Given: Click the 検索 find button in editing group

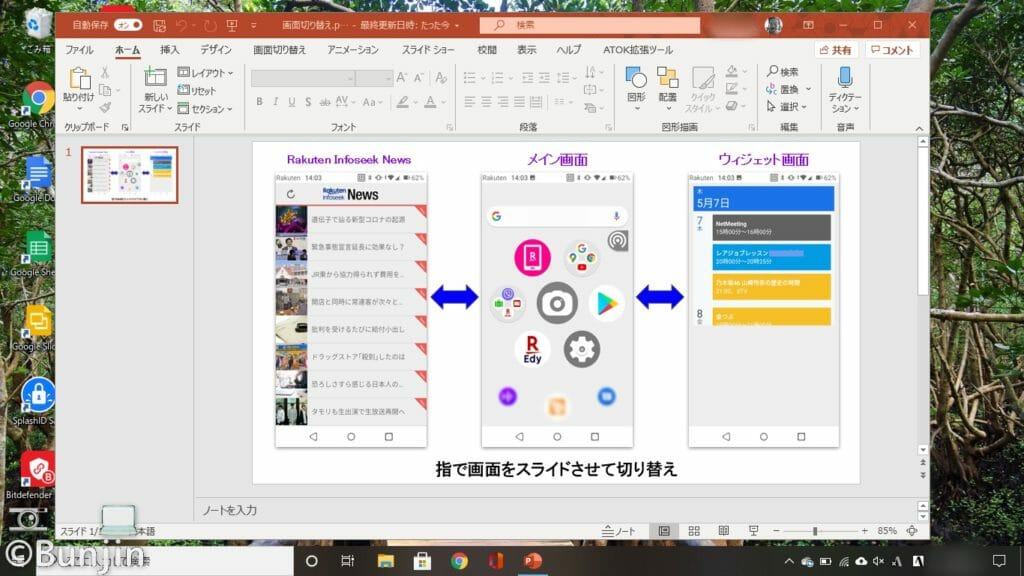Looking at the screenshot, I should 783,71.
